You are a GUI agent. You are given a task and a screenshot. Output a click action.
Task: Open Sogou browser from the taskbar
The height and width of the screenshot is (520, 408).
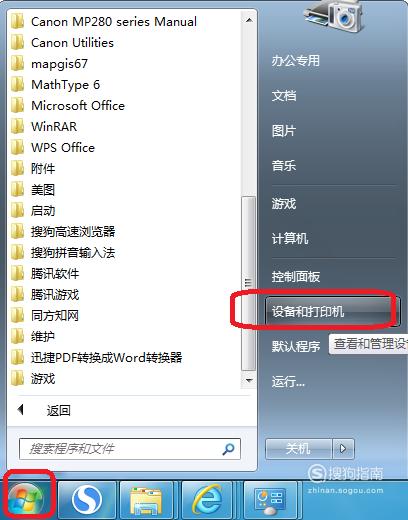87,500
